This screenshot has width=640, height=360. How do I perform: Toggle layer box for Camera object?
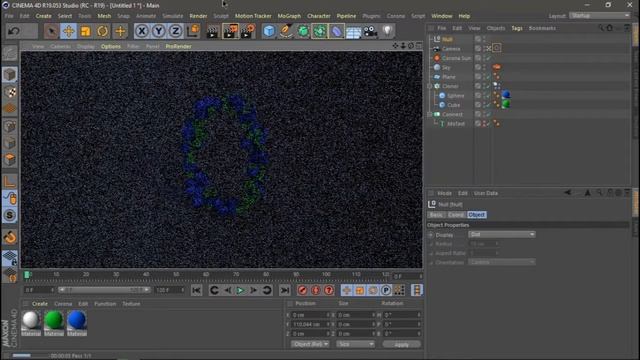coord(478,49)
